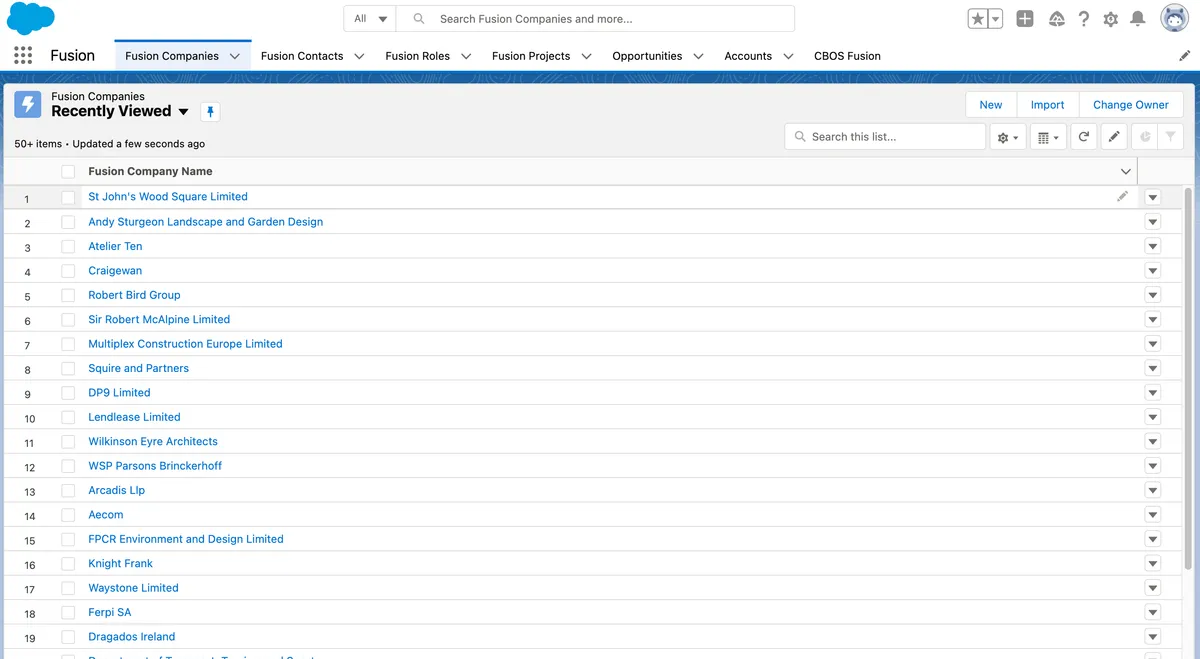Select the header select-all checkbox
The height and width of the screenshot is (659, 1200).
point(68,172)
